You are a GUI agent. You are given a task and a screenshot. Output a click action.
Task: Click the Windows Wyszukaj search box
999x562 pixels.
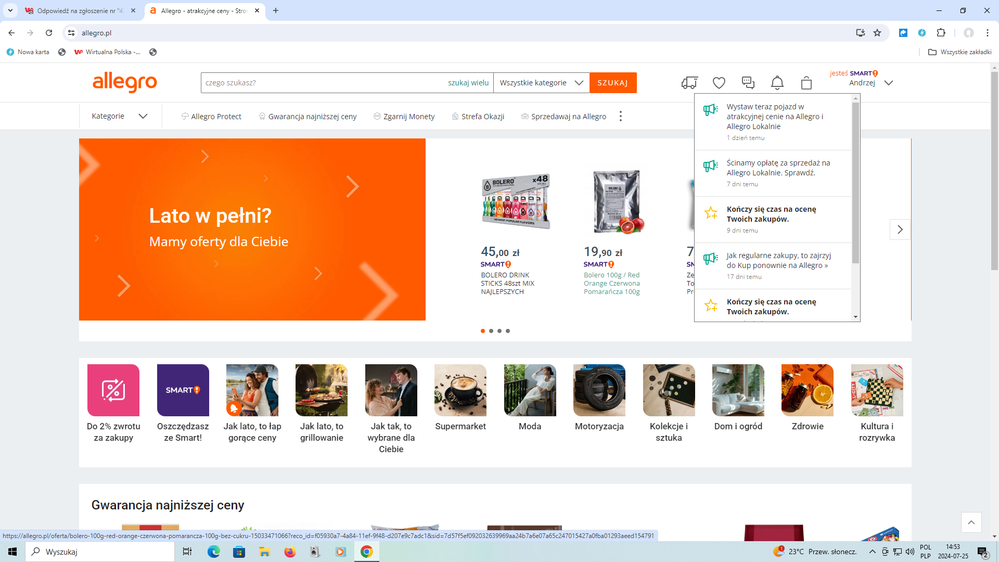[x=100, y=551]
